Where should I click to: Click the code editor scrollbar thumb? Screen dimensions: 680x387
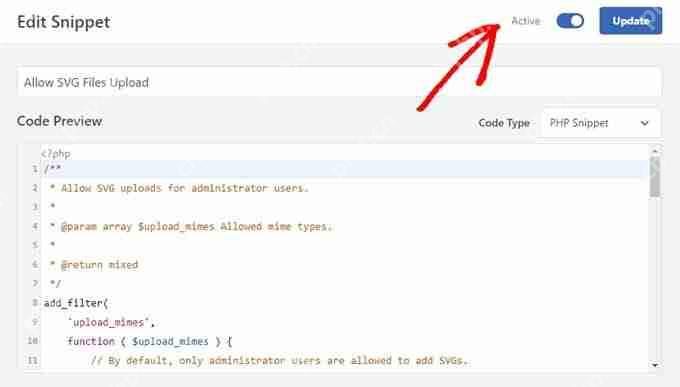coord(655,177)
